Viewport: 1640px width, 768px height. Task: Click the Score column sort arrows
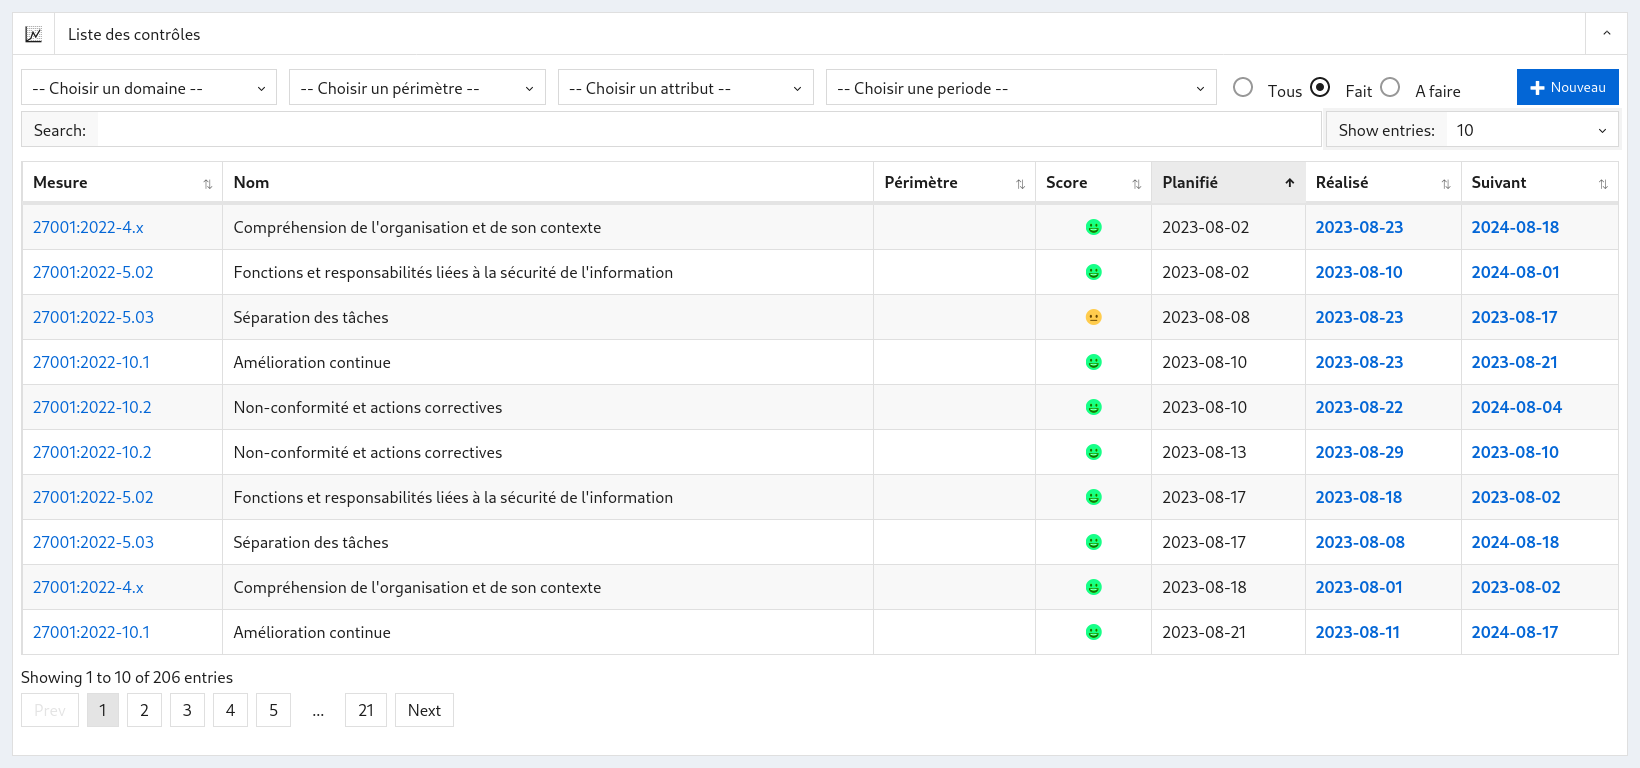1136,184
